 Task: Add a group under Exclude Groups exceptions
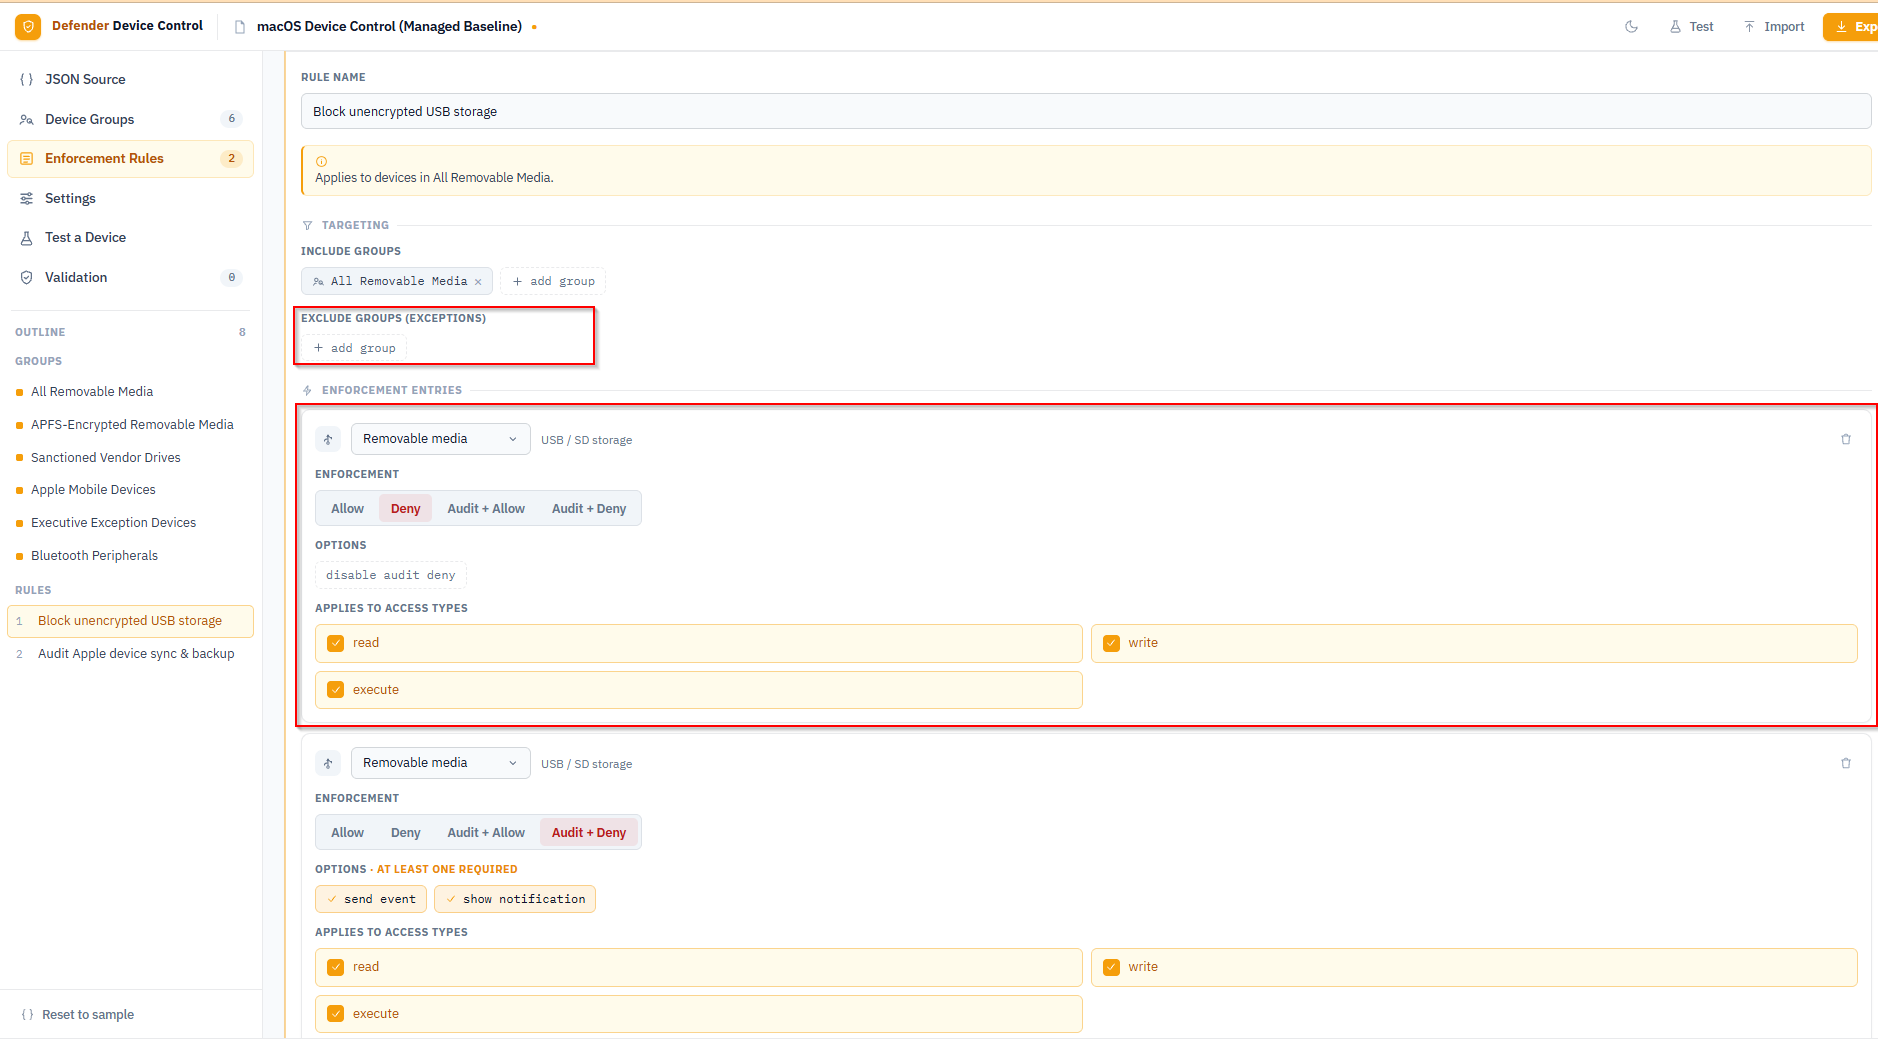[x=355, y=348]
